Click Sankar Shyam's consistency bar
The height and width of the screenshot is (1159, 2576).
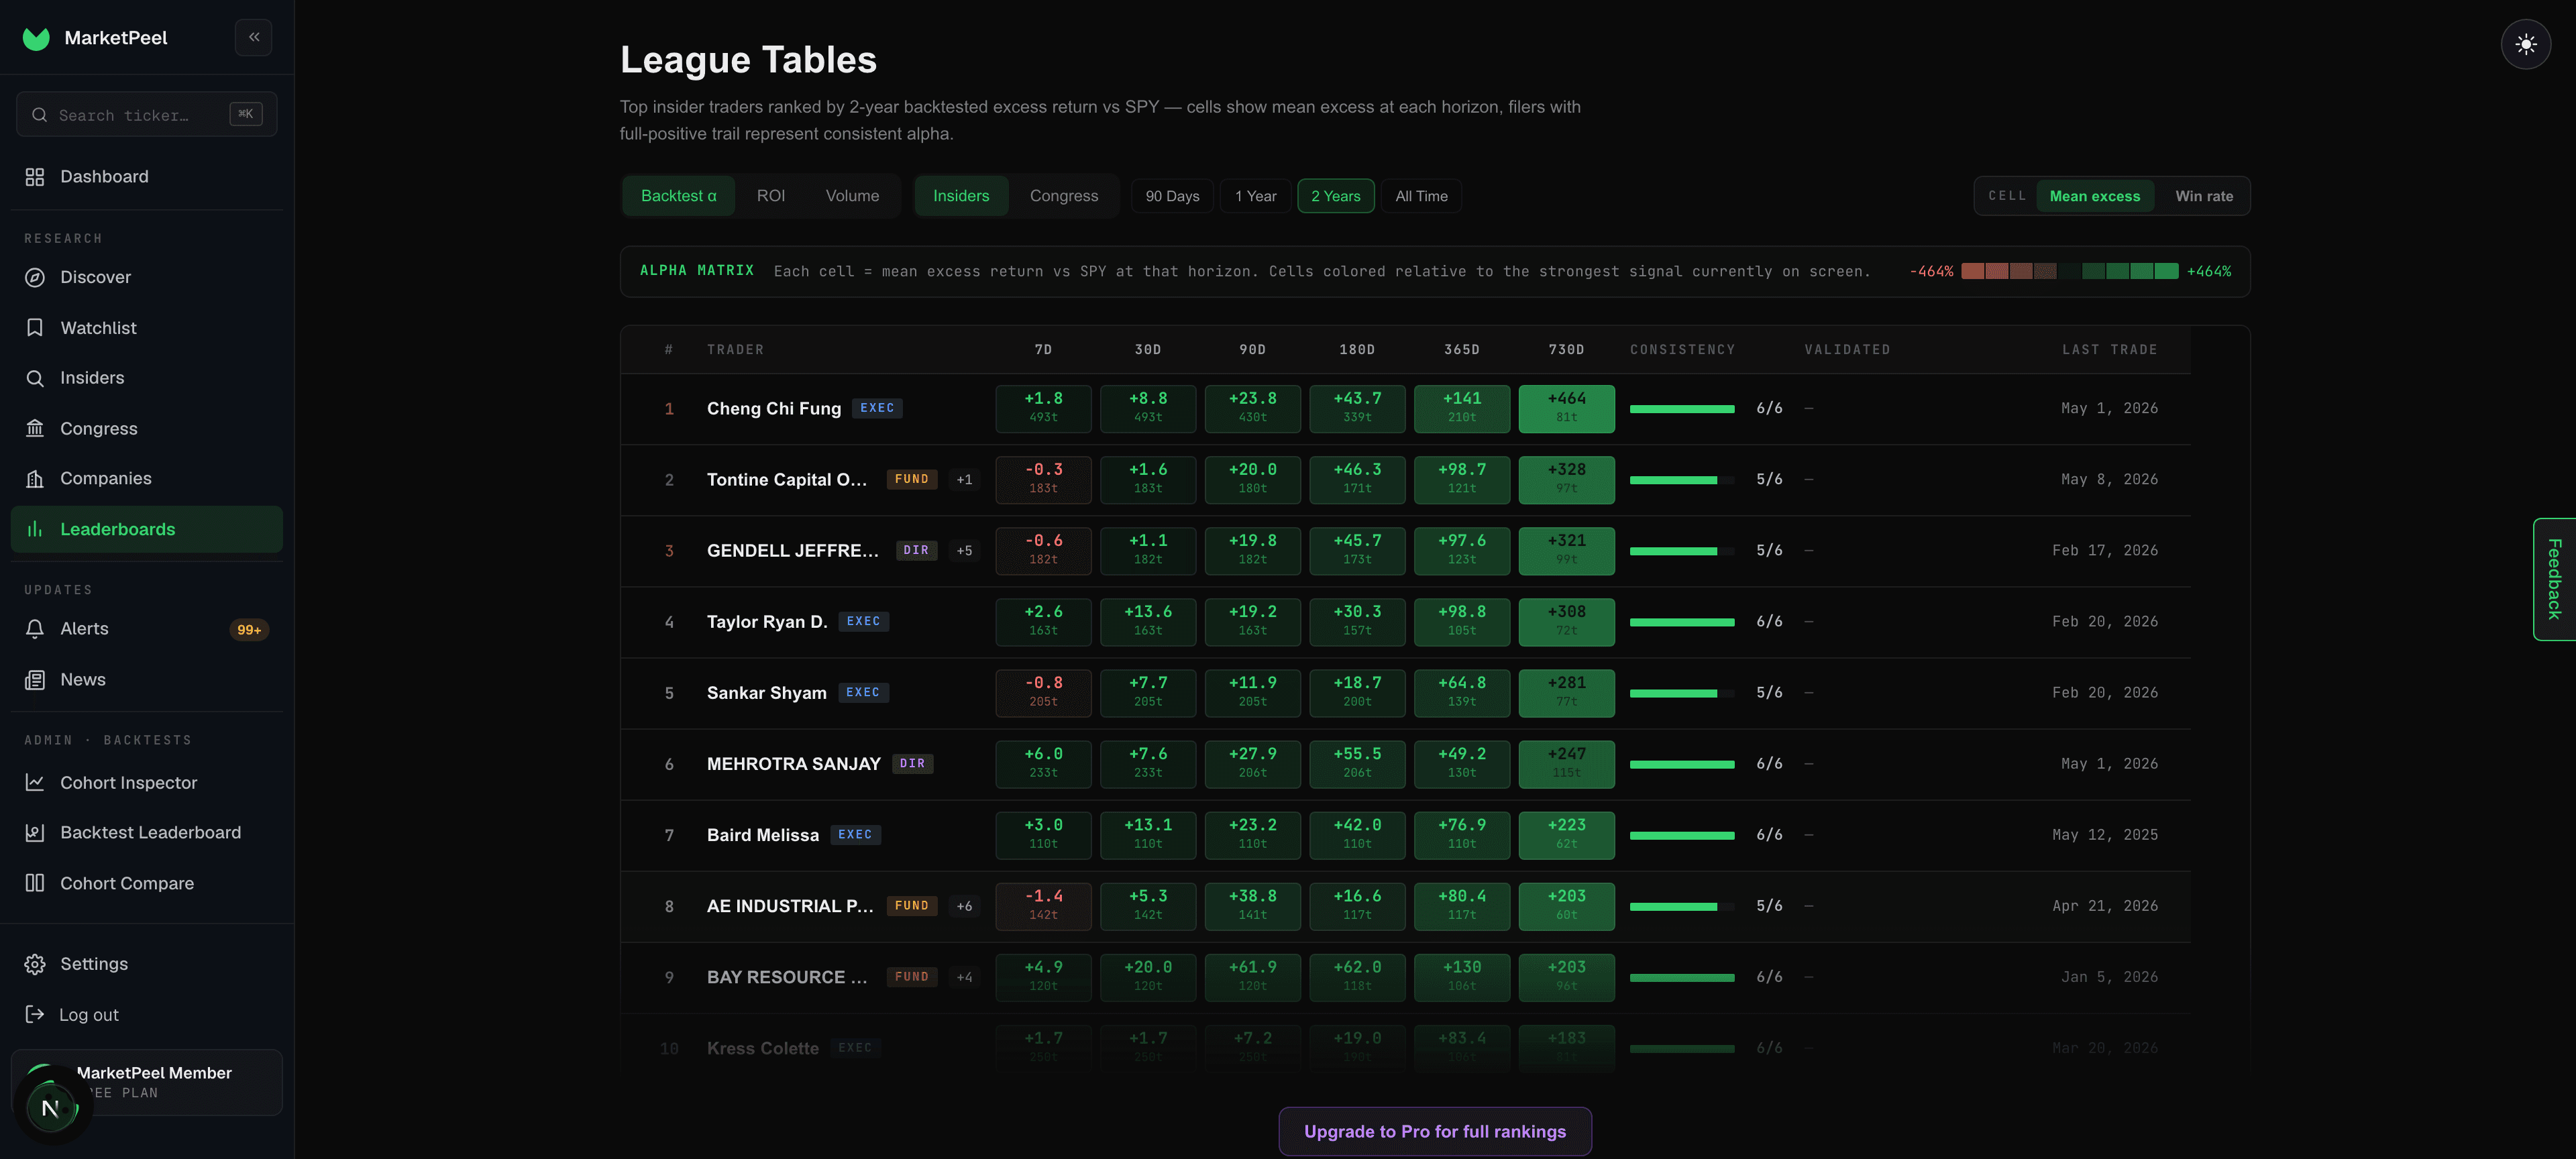[x=1682, y=693]
